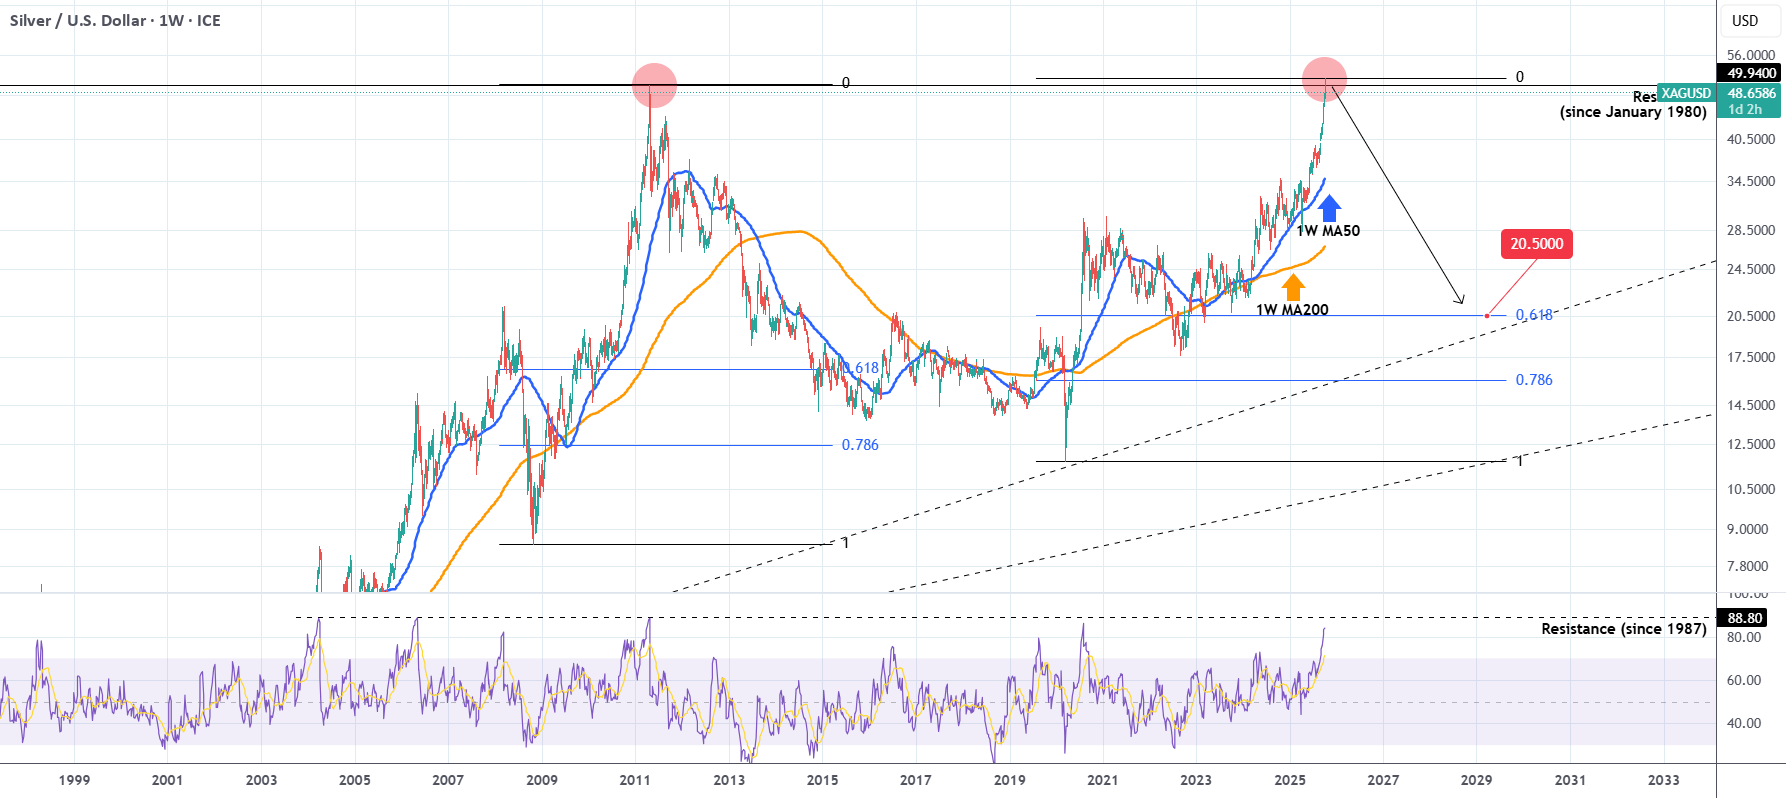Select the Resistance (since 1987) label

coord(1624,629)
